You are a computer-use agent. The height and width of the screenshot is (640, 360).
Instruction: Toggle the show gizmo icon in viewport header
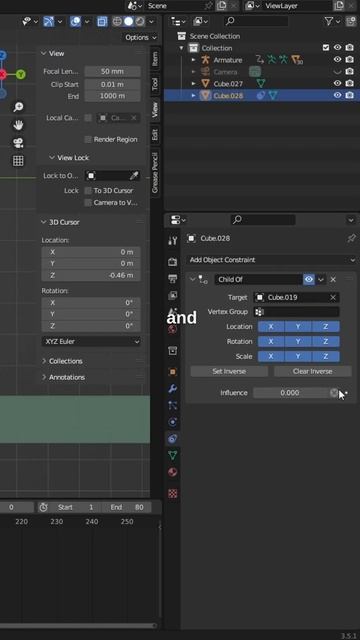(49, 21)
